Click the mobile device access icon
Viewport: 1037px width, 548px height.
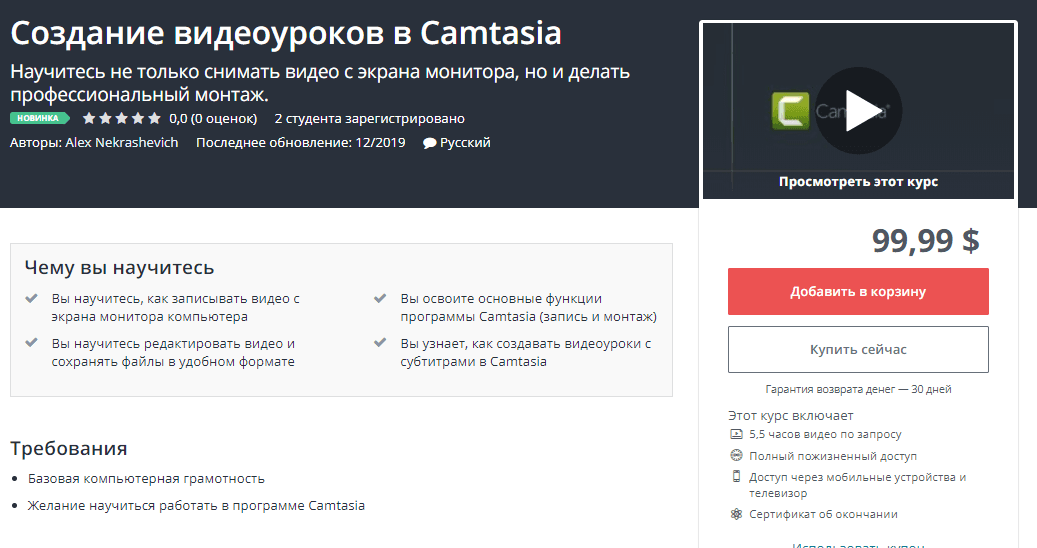[736, 476]
